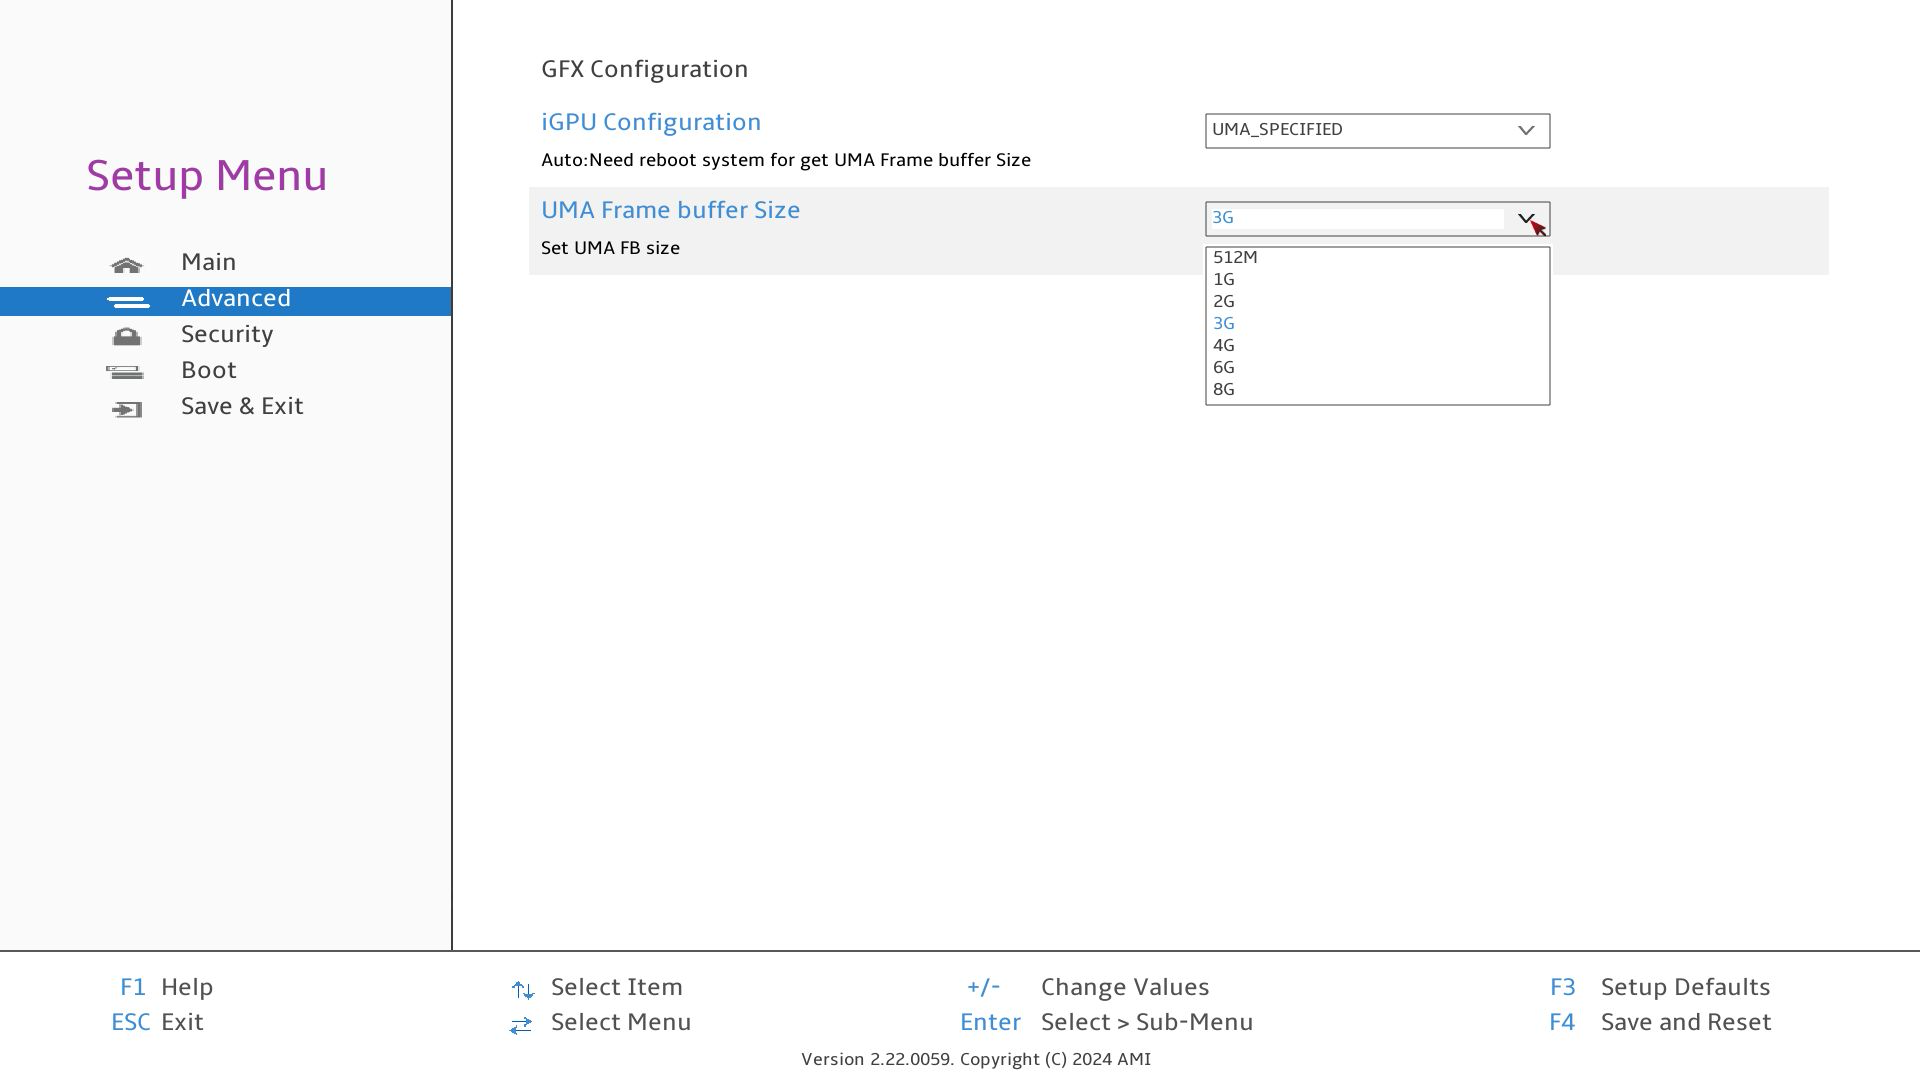The width and height of the screenshot is (1920, 1080).
Task: Click F4 Save and Reset
Action: [x=1685, y=1022]
